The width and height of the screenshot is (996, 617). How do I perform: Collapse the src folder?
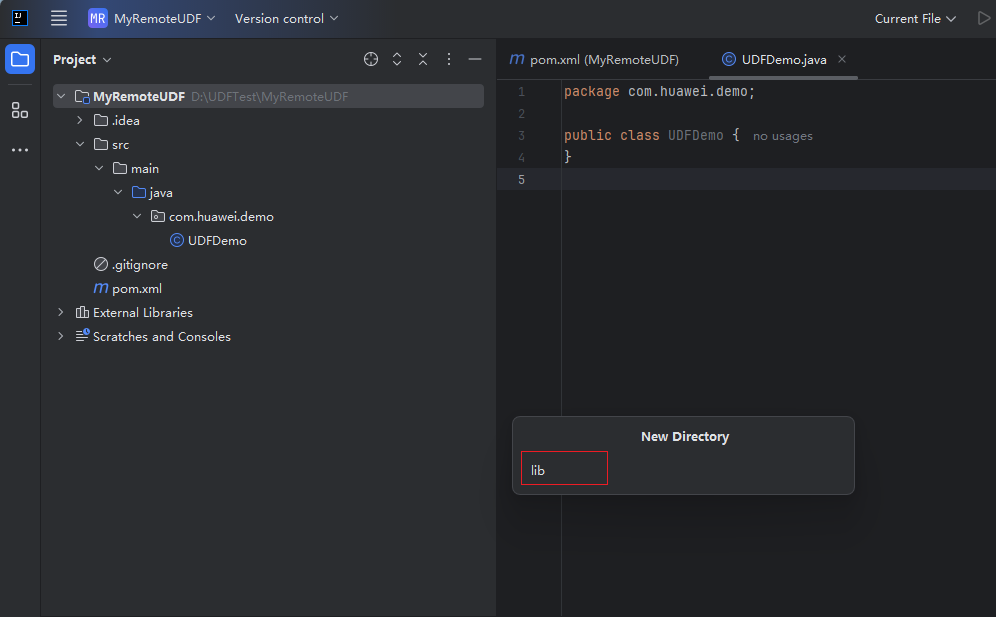(x=80, y=144)
